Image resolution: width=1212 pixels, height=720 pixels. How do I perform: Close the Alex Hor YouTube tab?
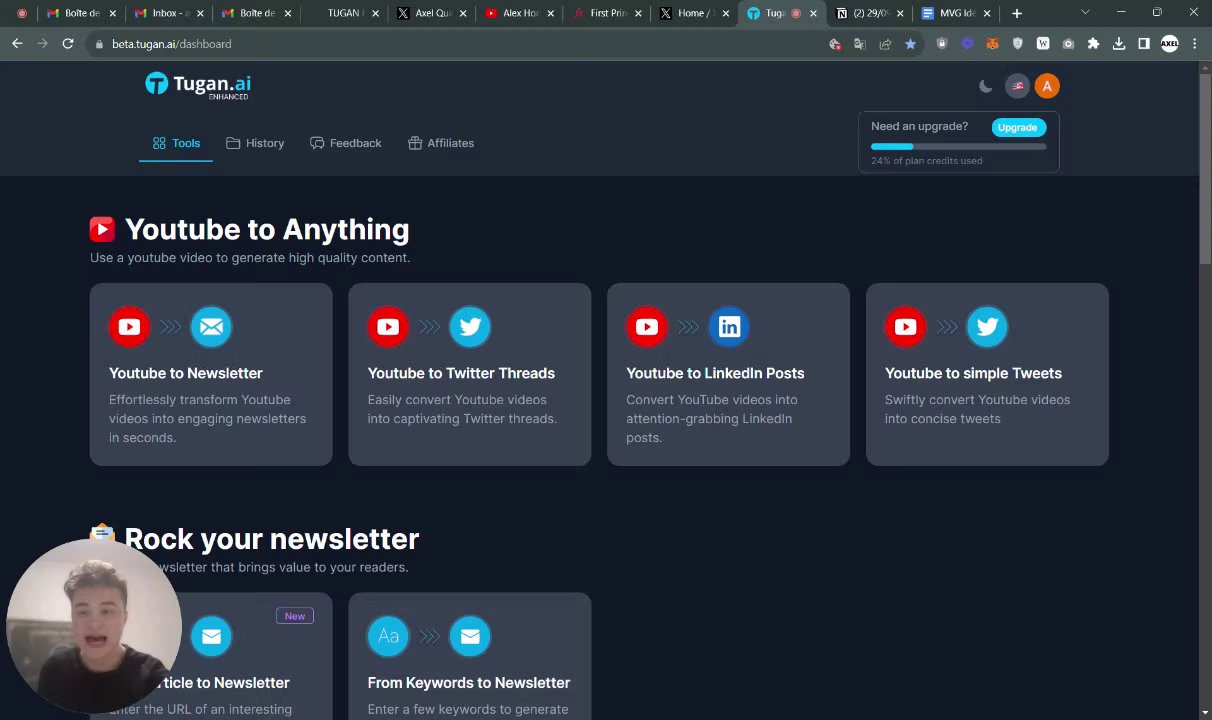point(551,13)
